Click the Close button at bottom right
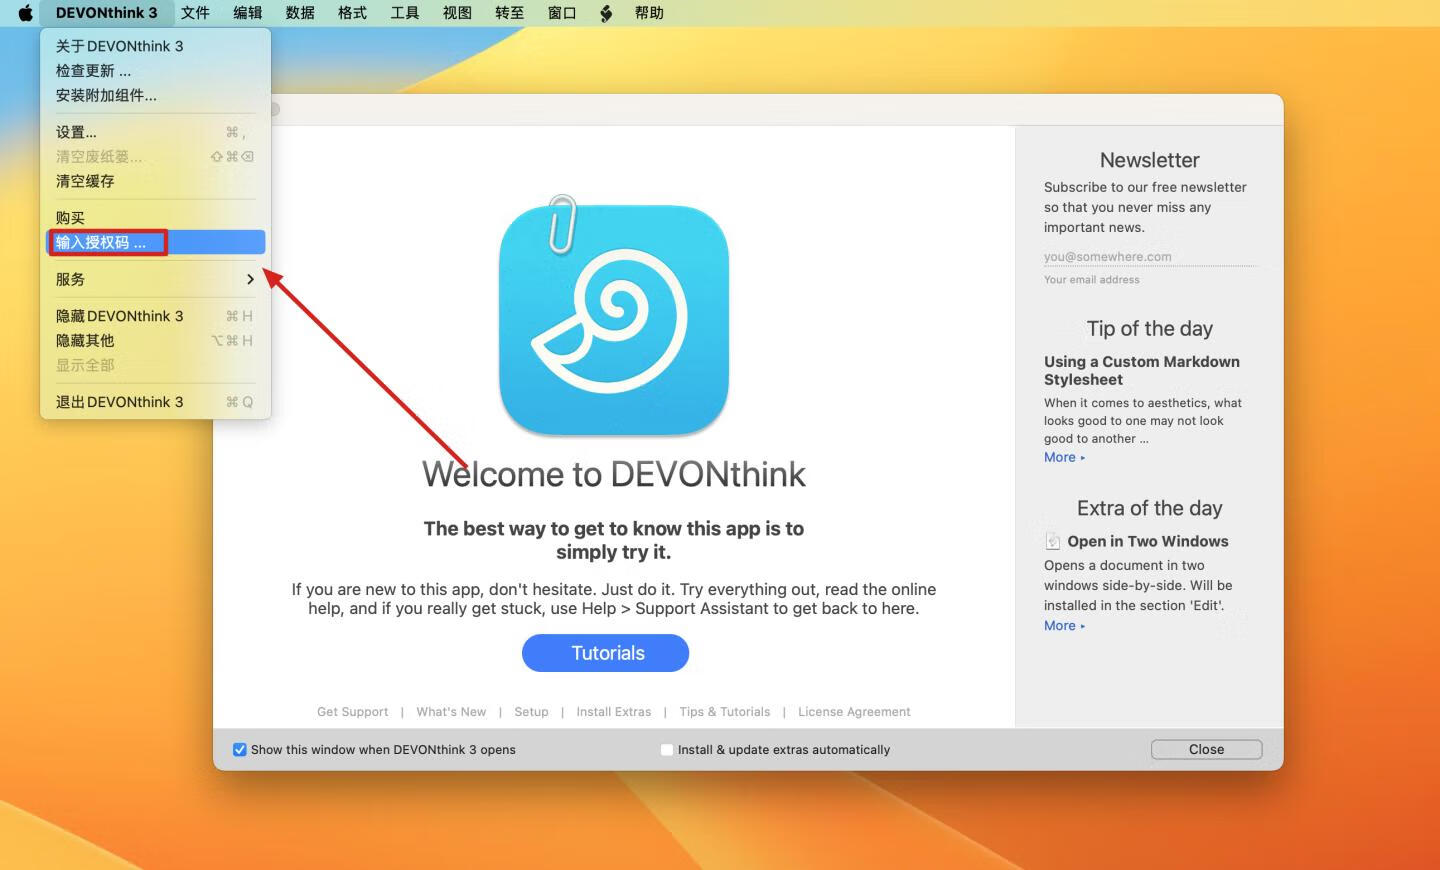Image resolution: width=1440 pixels, height=870 pixels. [1206, 749]
